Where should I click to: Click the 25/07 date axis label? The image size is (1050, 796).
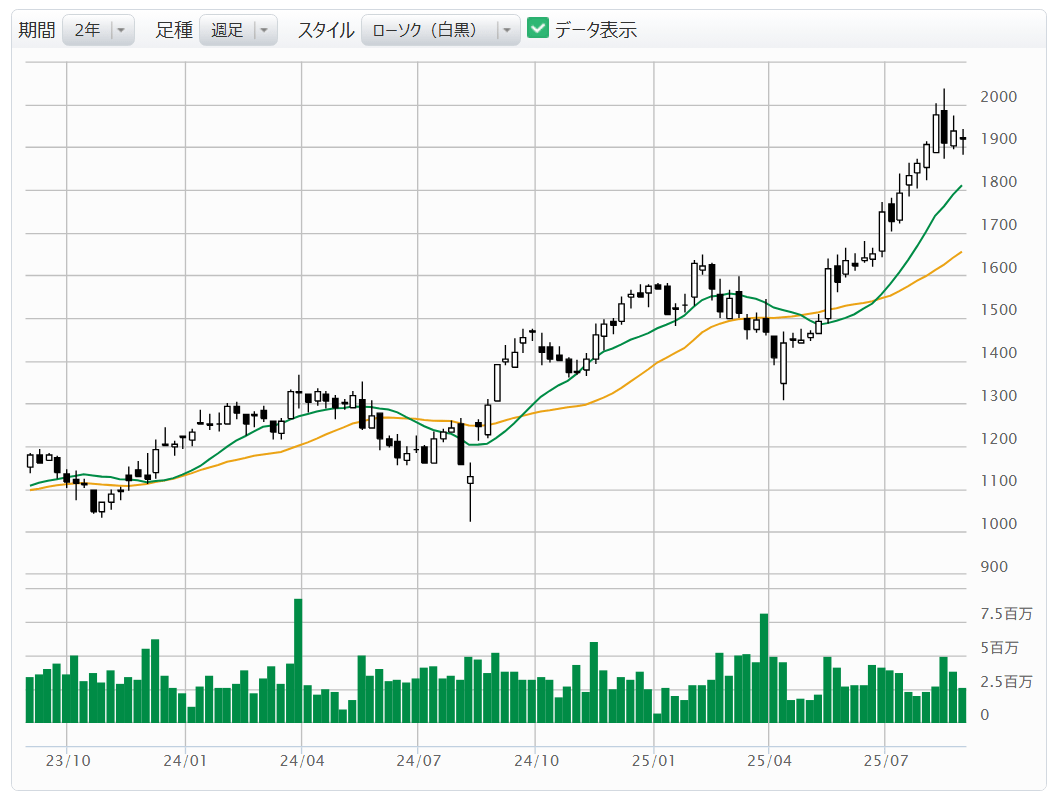point(886,760)
